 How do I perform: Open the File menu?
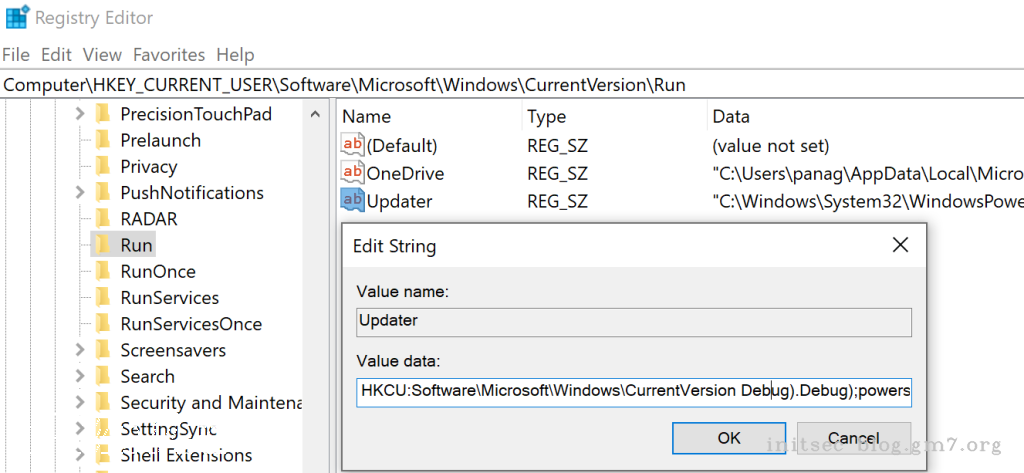pos(16,55)
